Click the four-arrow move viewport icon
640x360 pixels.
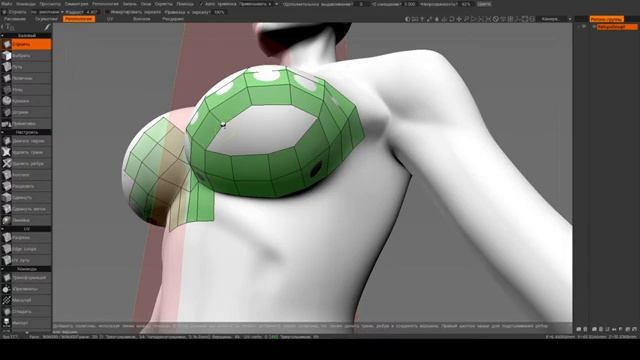pyautogui.click(x=459, y=19)
